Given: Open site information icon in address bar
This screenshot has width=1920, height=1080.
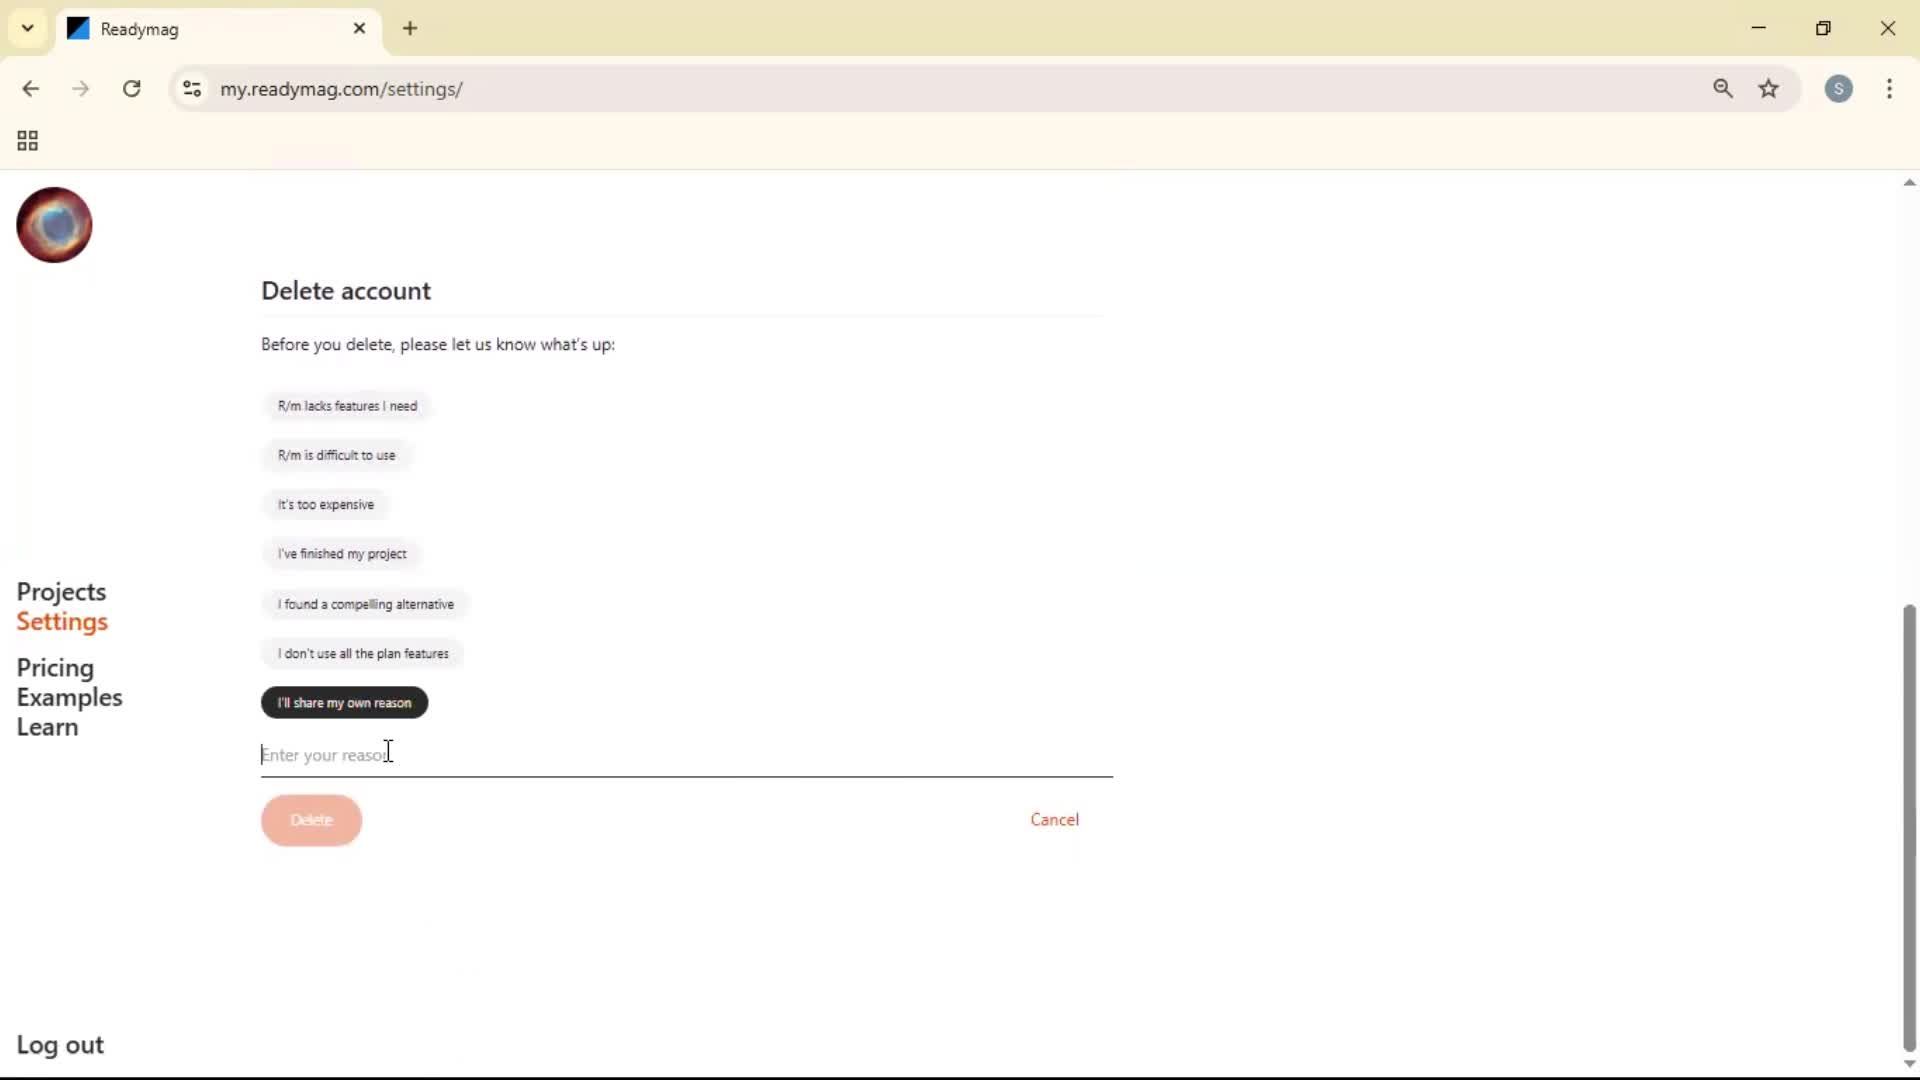Looking at the screenshot, I should [192, 89].
